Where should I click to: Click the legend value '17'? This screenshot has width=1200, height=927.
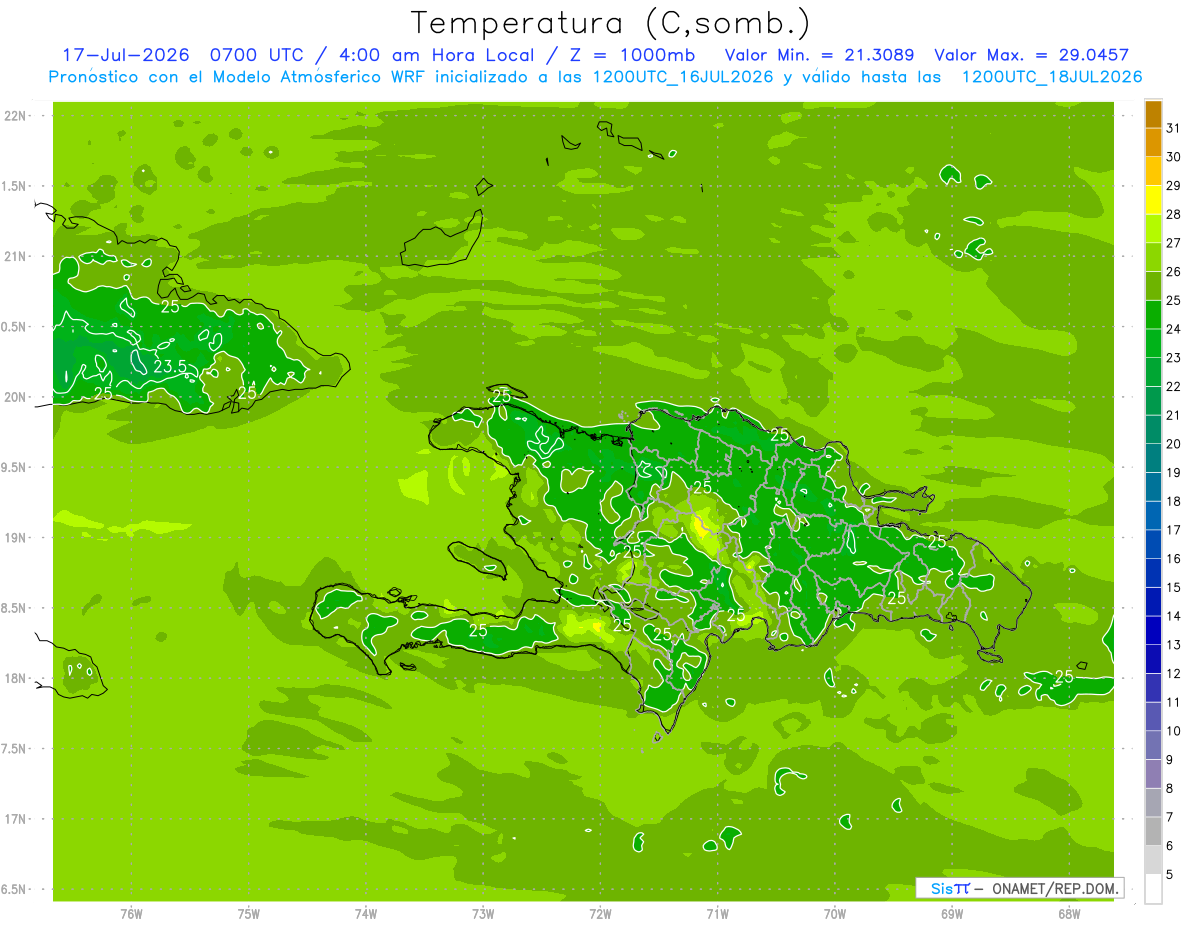tap(1173, 530)
